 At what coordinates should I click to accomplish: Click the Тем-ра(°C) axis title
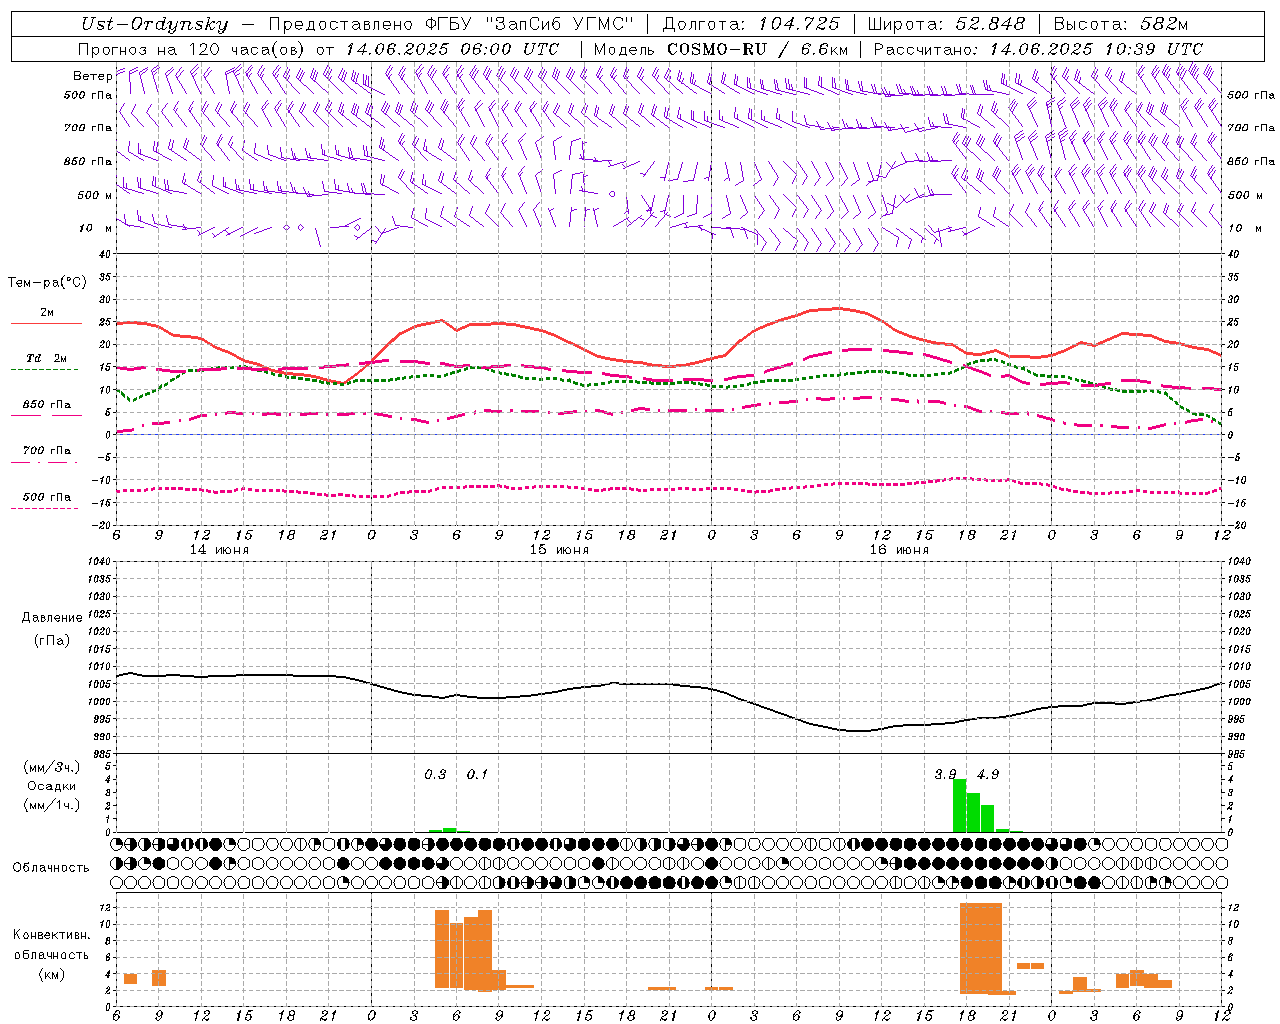47,283
